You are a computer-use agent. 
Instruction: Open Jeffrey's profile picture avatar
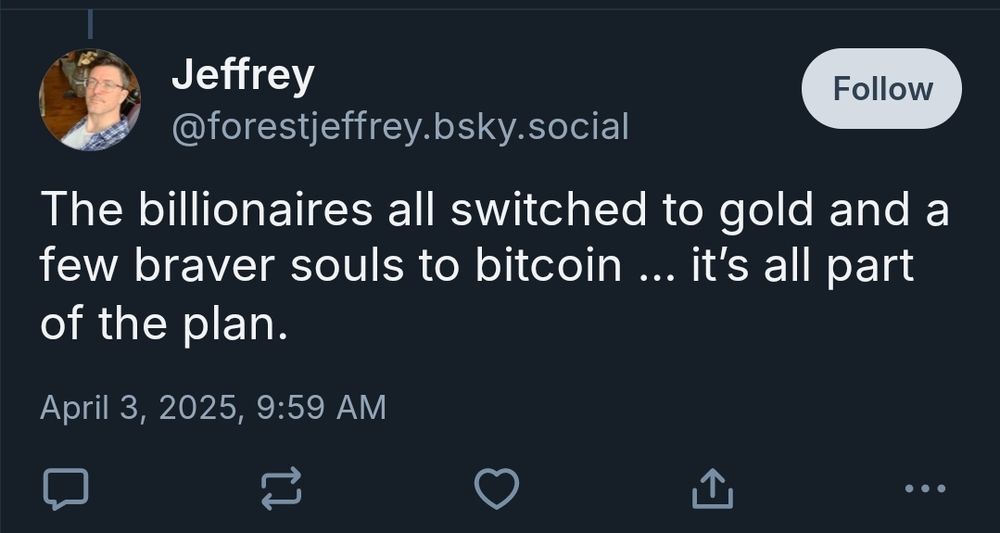[89, 100]
